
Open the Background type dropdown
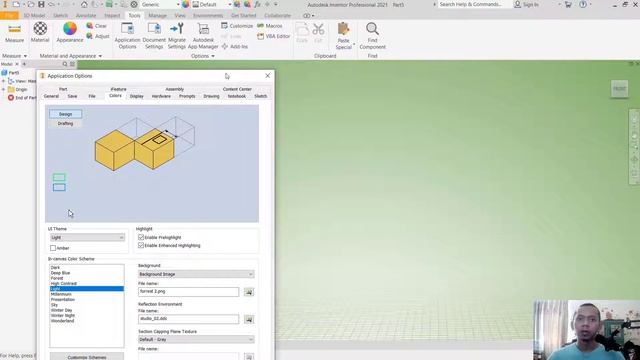196,274
